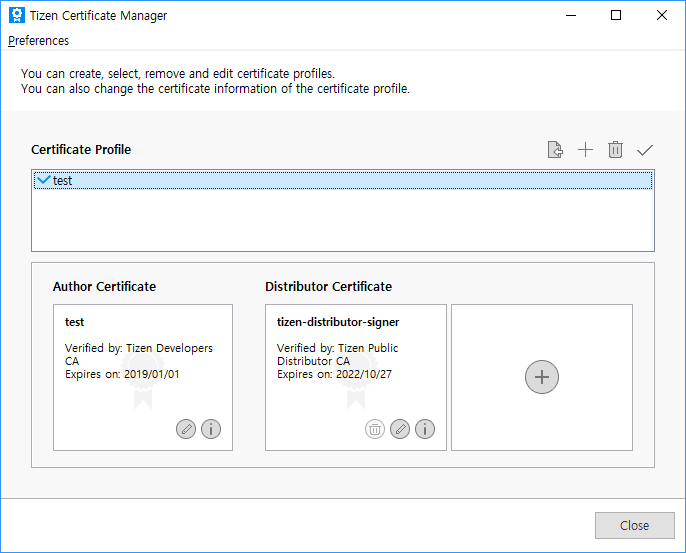Remove the tizen-distributor-signer certificate
Image resolution: width=686 pixels, height=553 pixels.
374,429
